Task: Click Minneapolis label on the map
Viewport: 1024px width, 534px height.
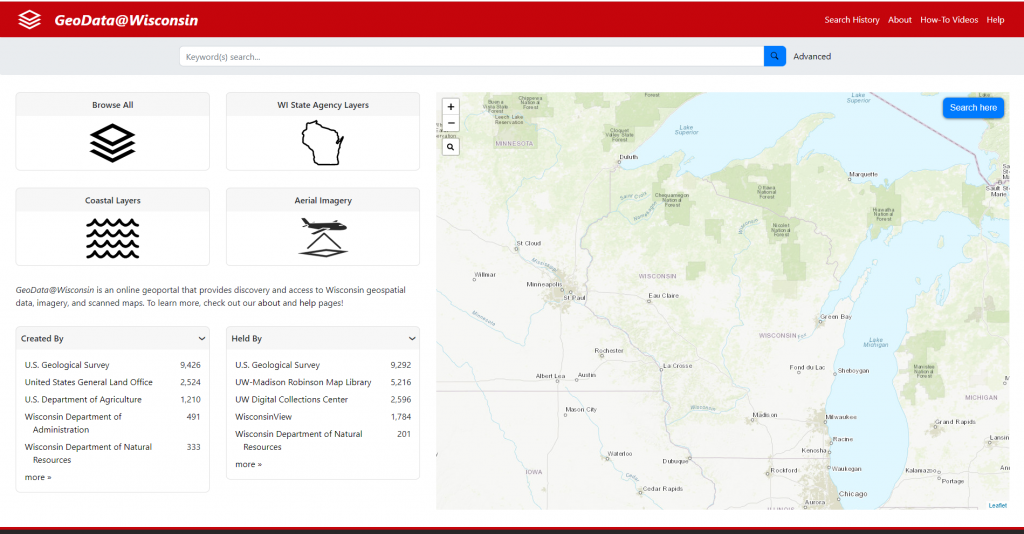Action: [x=544, y=284]
